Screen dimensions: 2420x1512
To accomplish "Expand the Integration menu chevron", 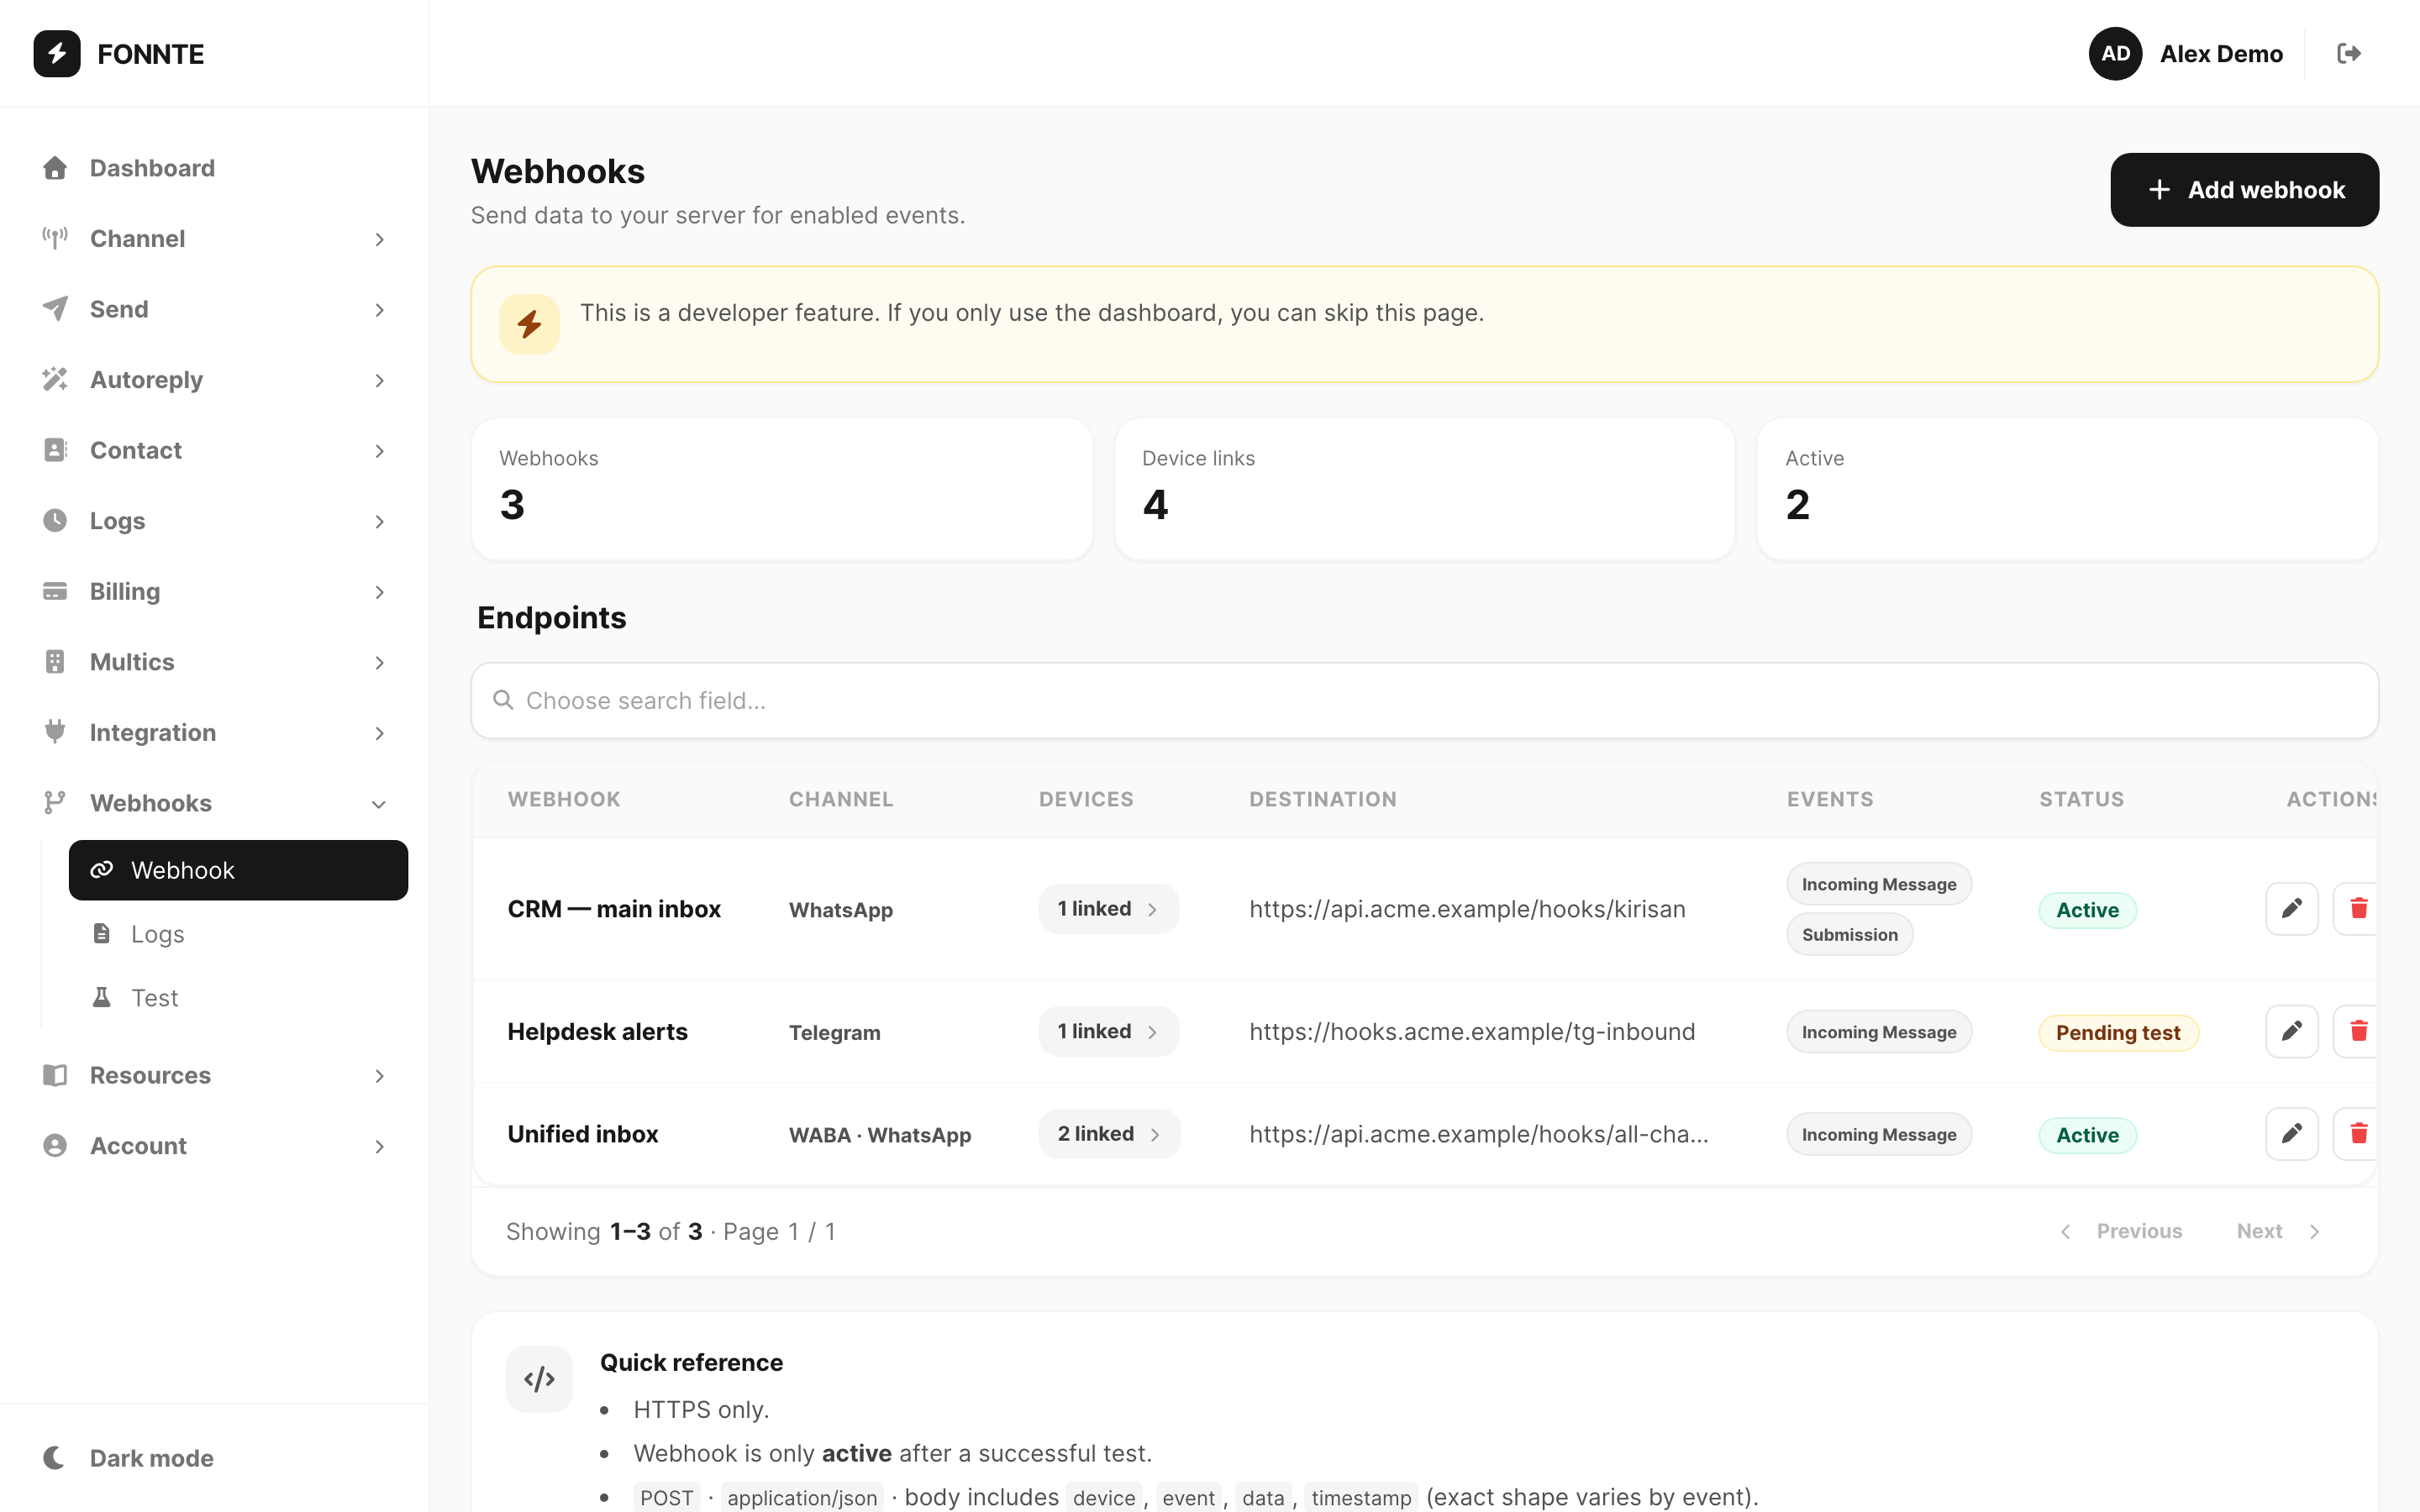I will coord(379,733).
